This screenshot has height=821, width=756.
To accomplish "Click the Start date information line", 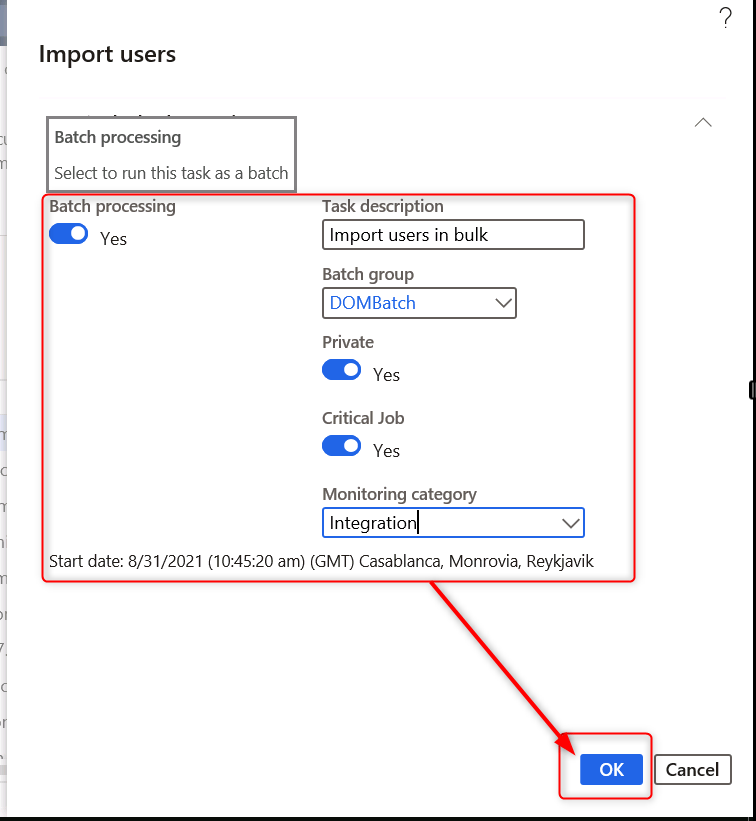I will [x=321, y=561].
